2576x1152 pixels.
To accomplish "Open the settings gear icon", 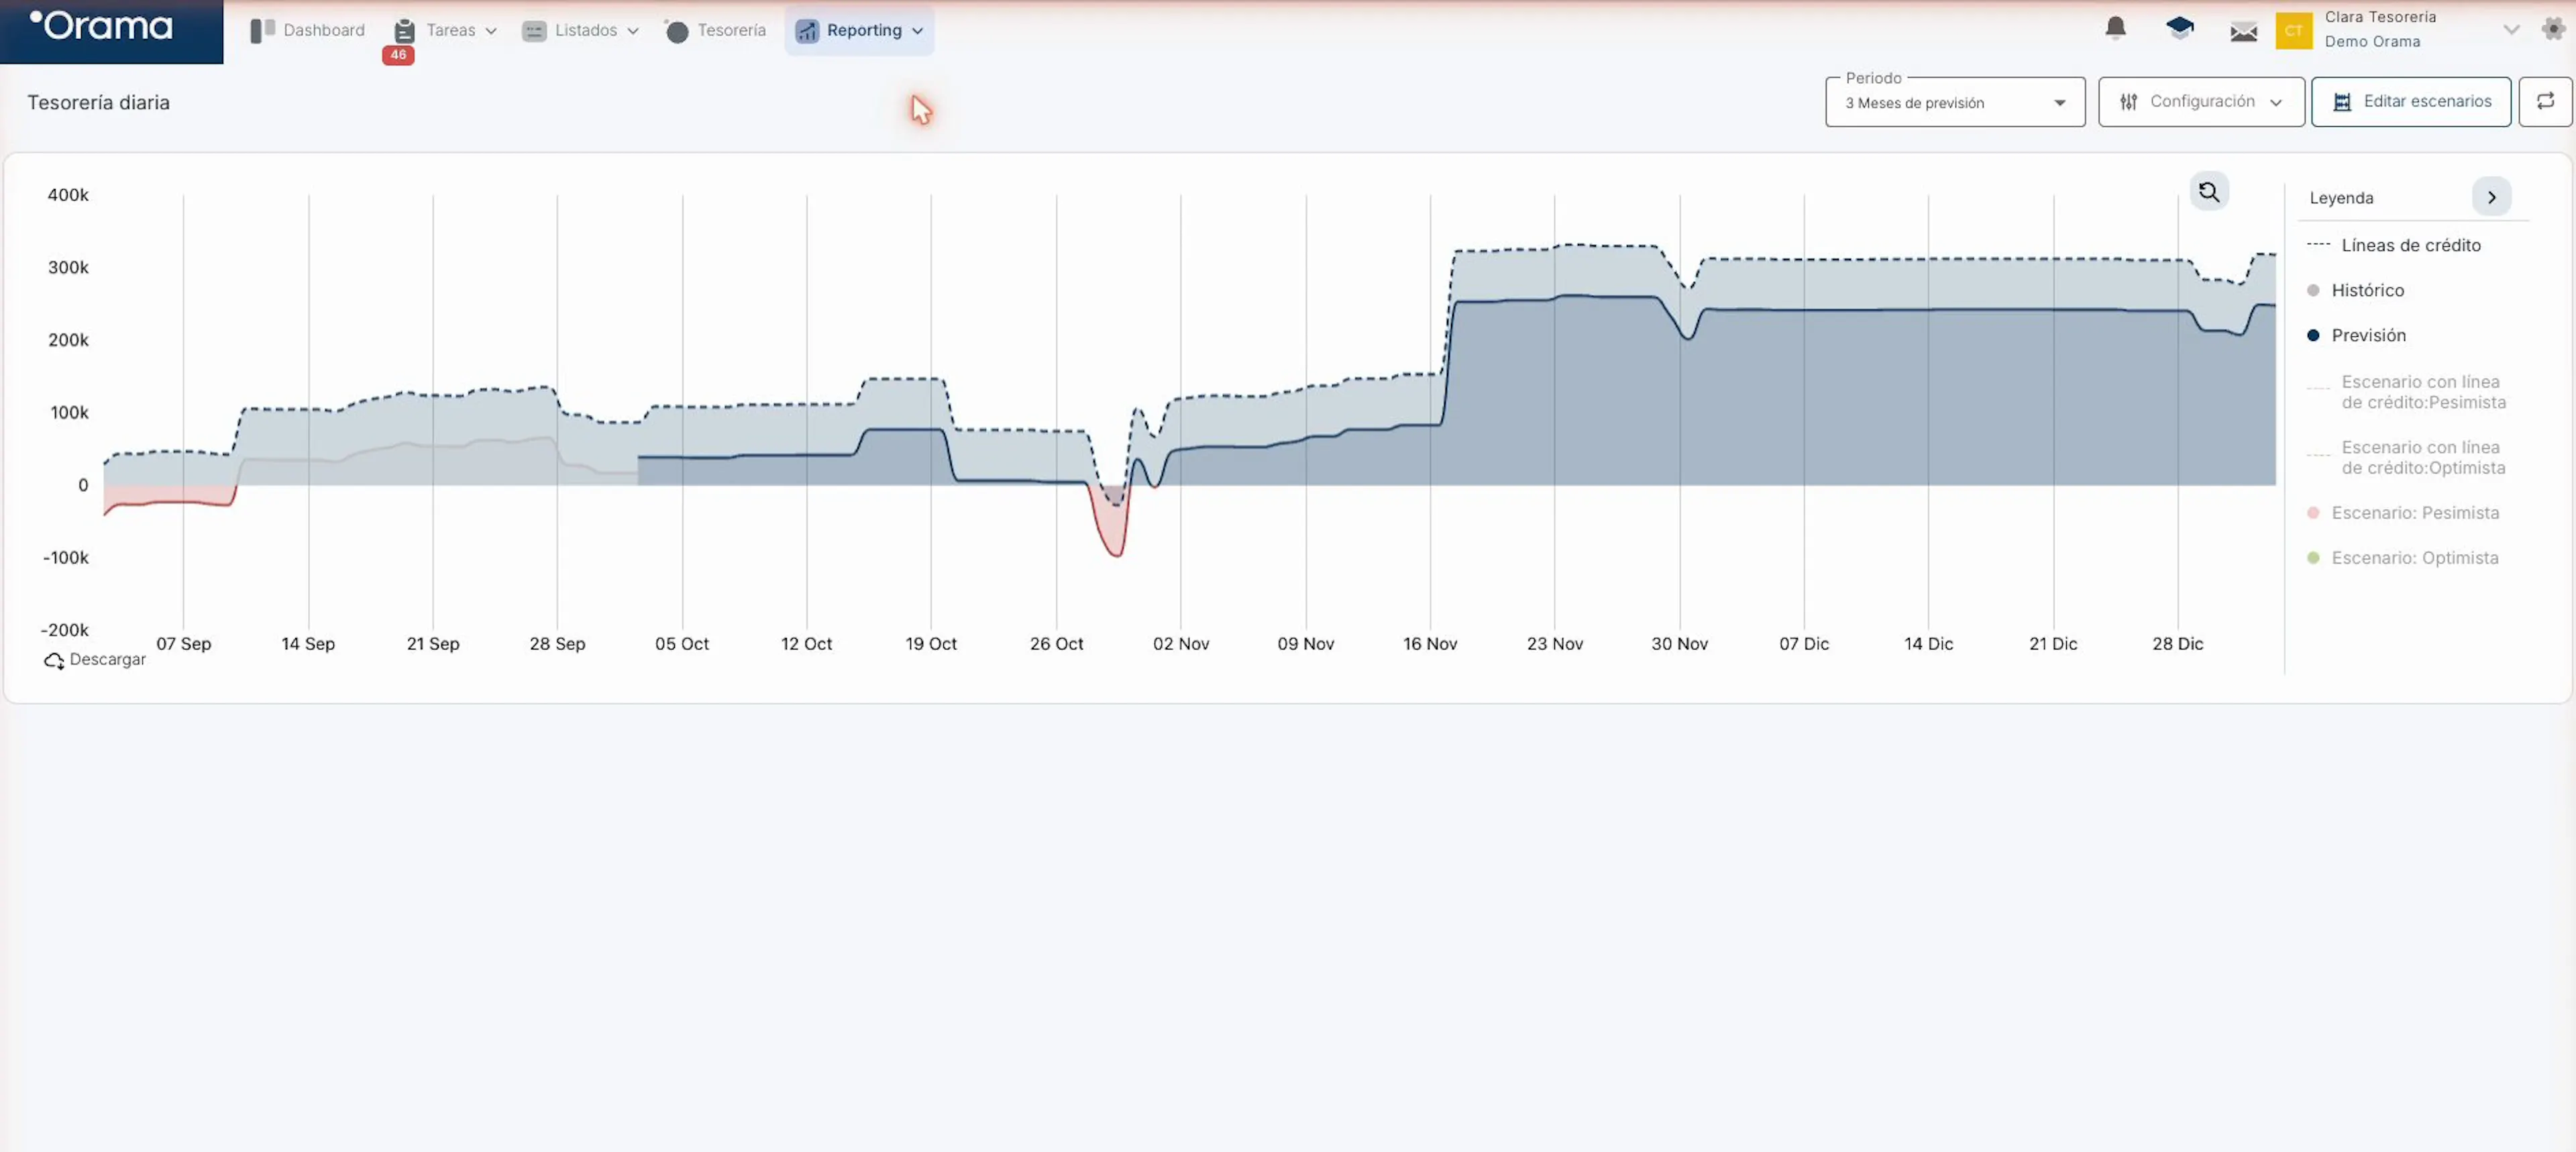I will (x=2553, y=28).
